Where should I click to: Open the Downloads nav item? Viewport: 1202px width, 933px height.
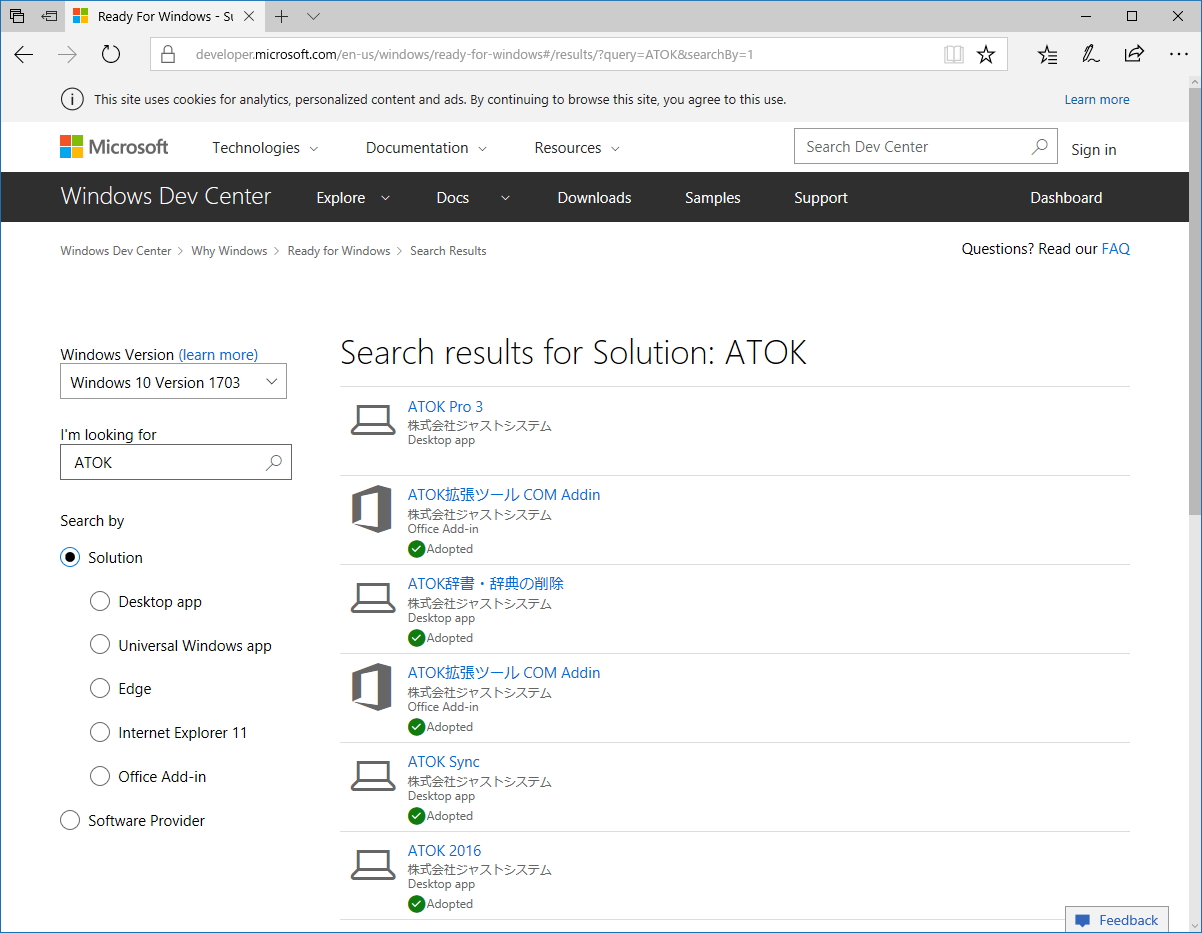[x=594, y=198]
